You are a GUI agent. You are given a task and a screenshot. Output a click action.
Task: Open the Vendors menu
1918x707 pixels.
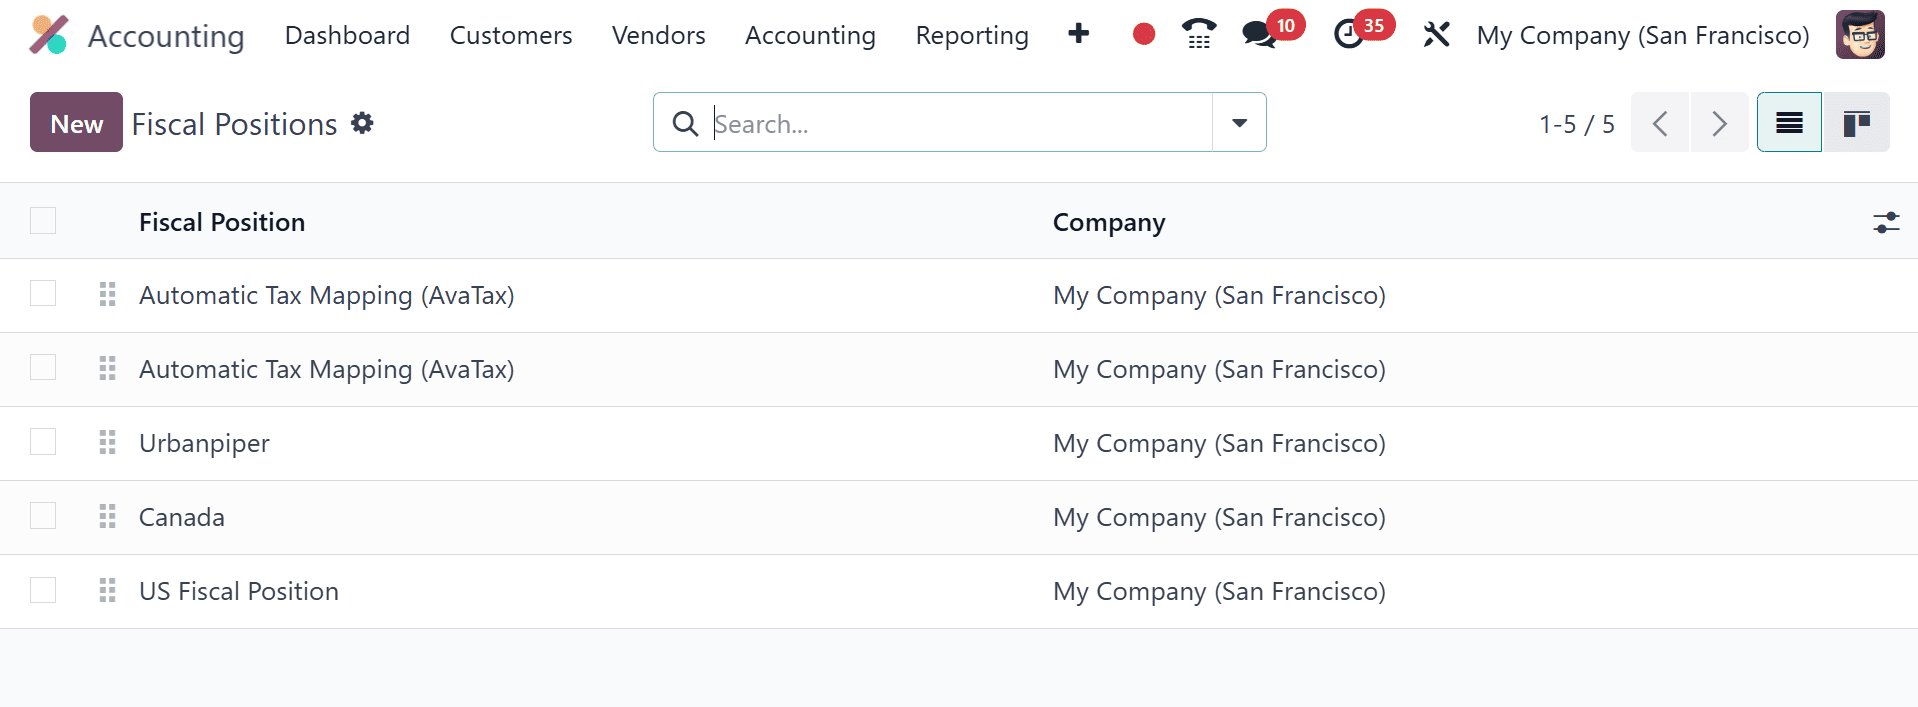[658, 36]
